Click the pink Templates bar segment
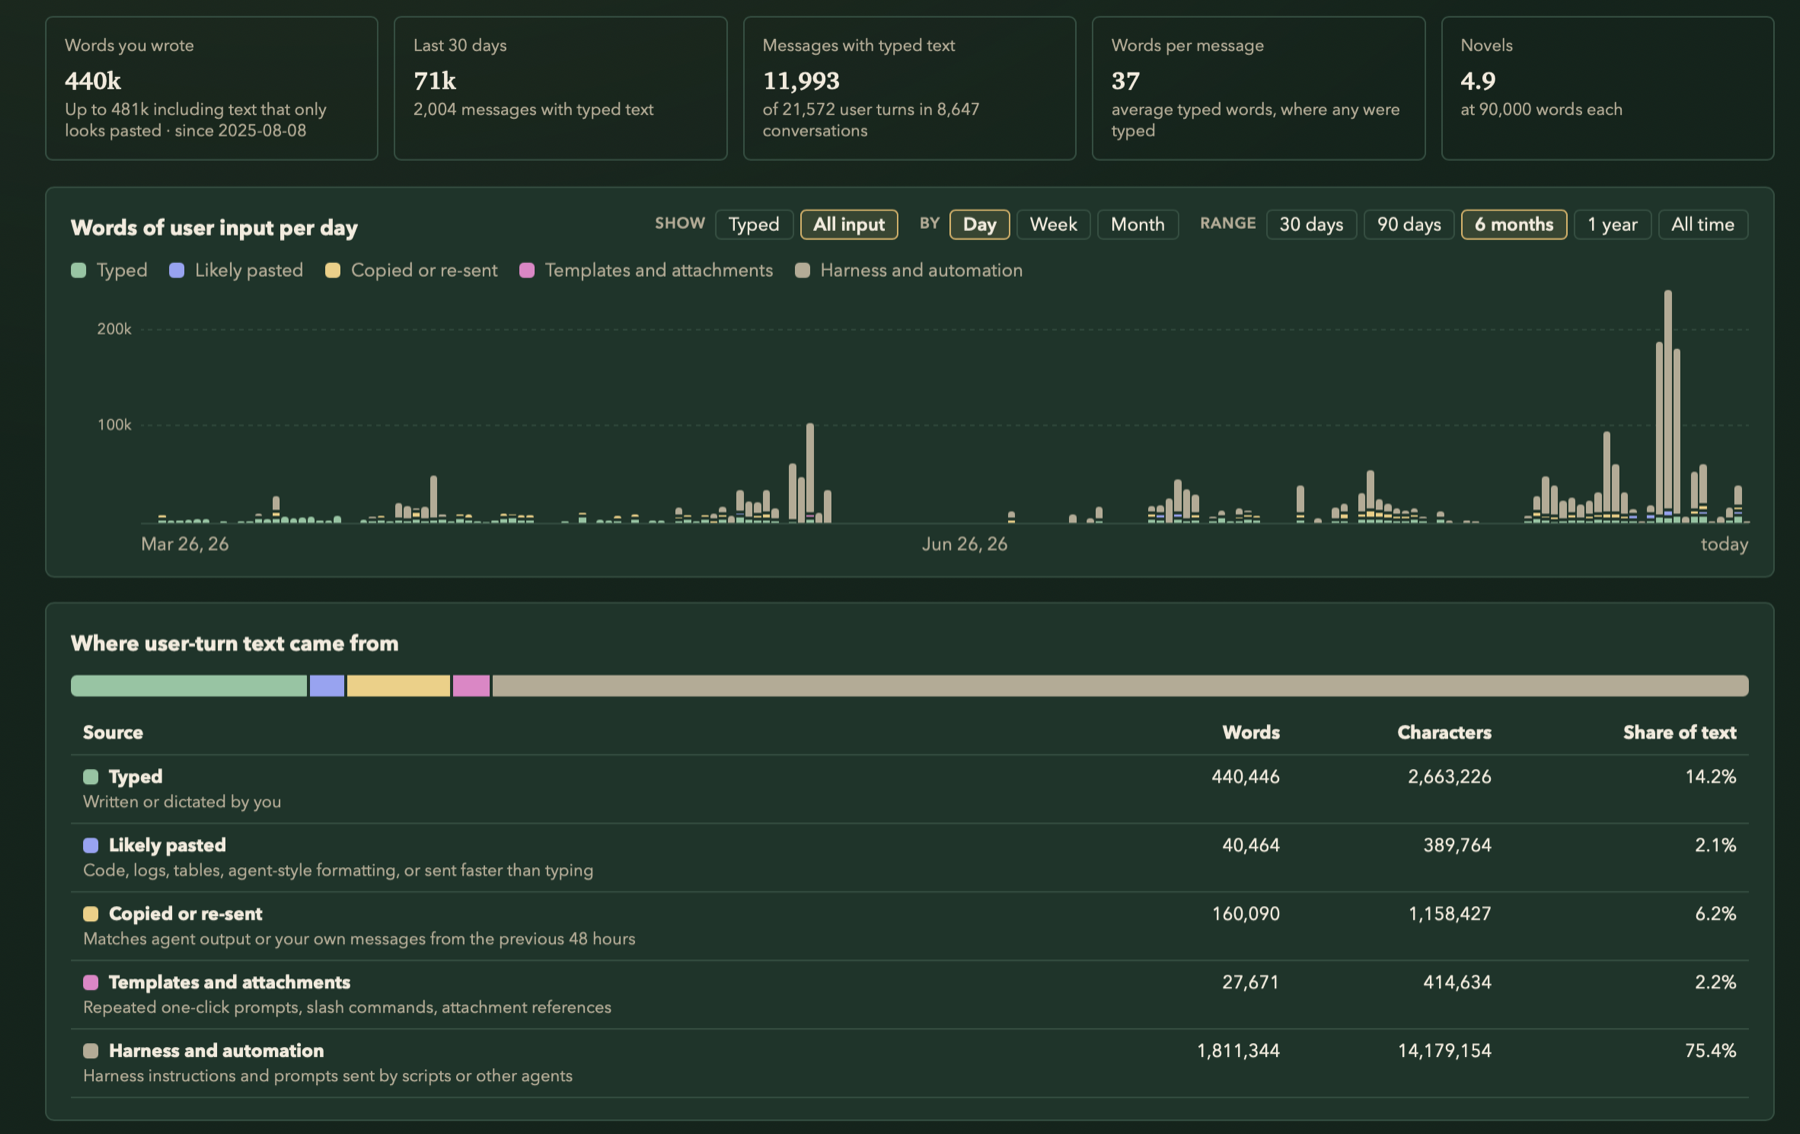 [471, 685]
